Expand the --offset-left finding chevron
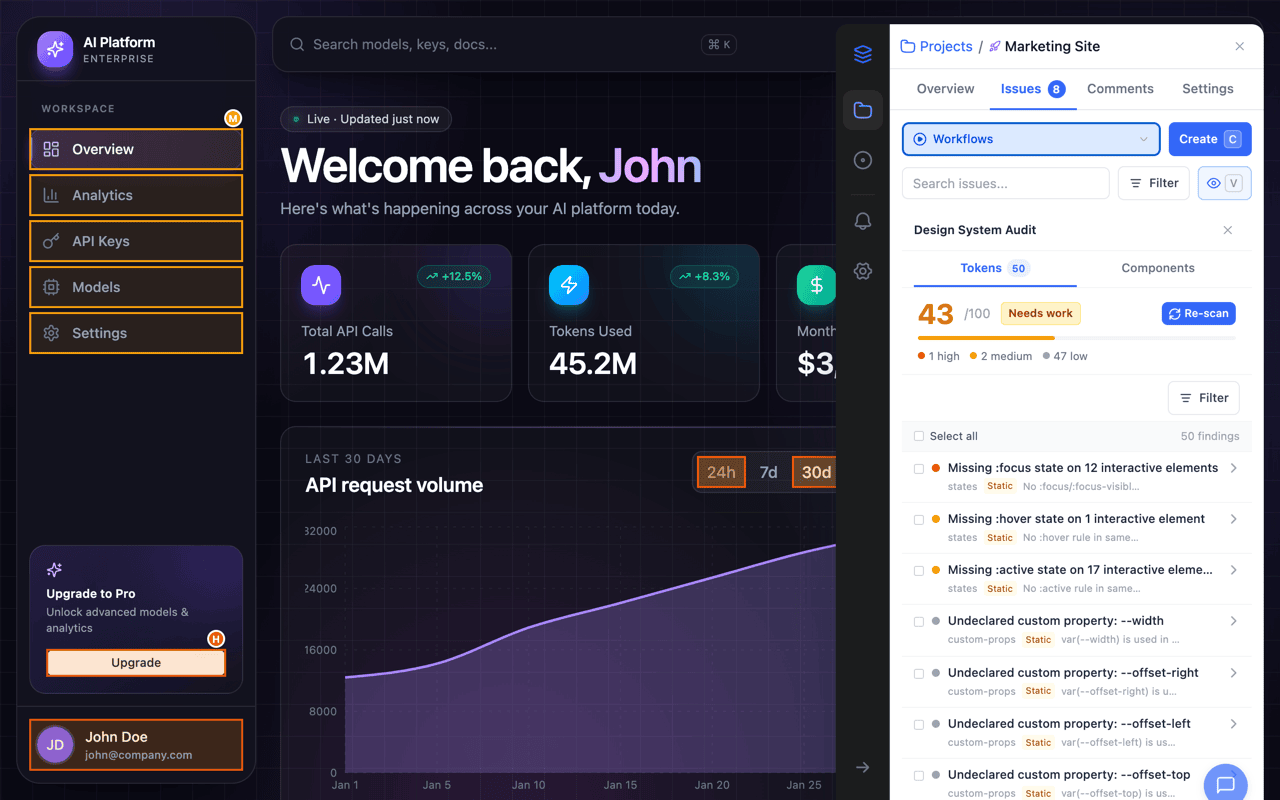The height and width of the screenshot is (800, 1280). tap(1234, 724)
